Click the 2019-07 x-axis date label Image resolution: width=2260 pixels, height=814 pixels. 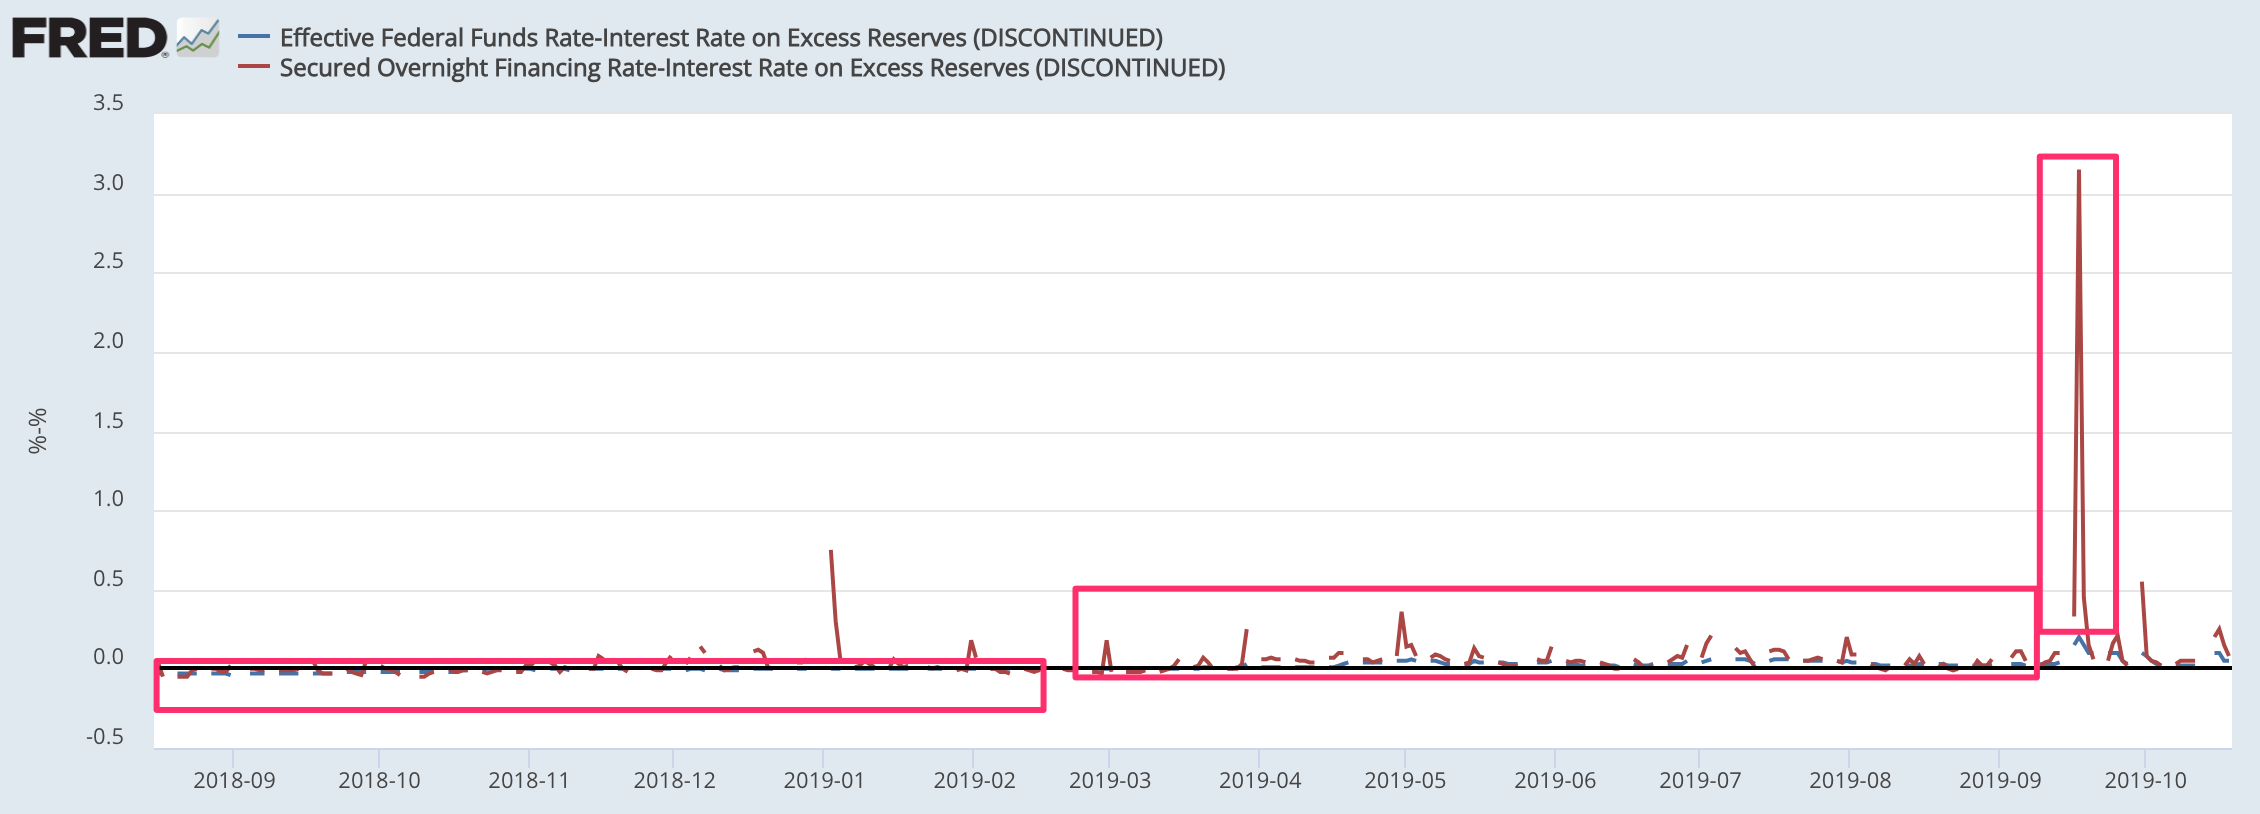[1700, 781]
